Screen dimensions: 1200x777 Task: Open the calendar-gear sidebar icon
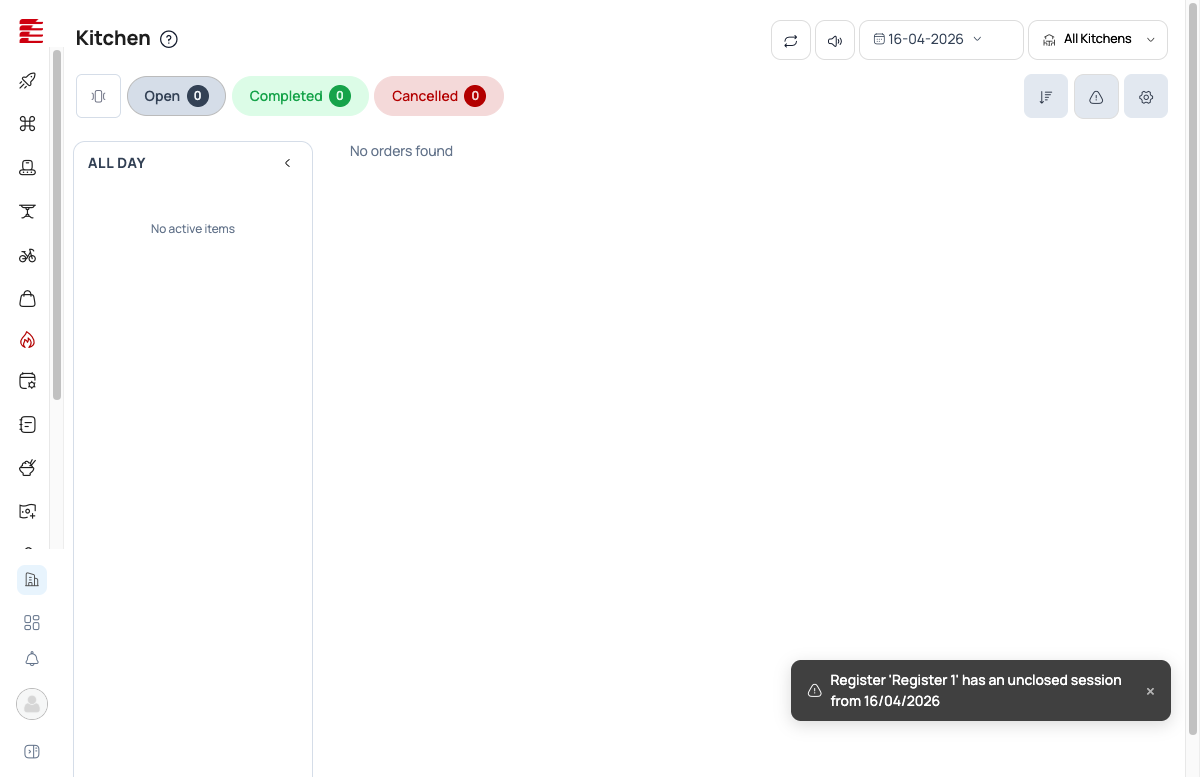(x=28, y=381)
